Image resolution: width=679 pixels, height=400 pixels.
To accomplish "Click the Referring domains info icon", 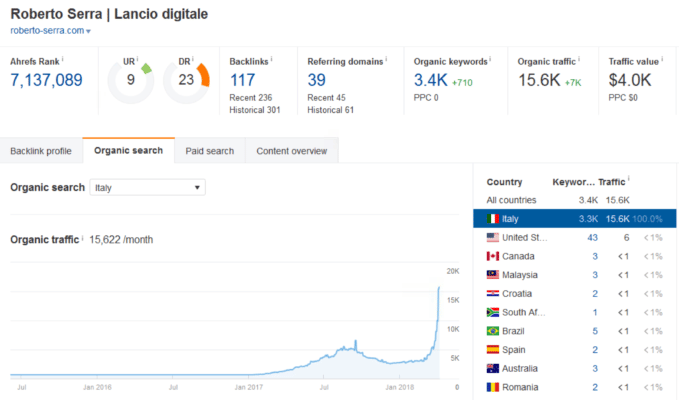I will click(386, 59).
